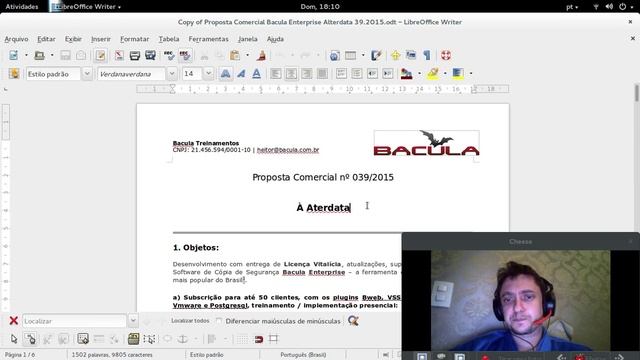The height and width of the screenshot is (360, 640).
Task: Open the Ferramentas menu
Action: point(208,39)
